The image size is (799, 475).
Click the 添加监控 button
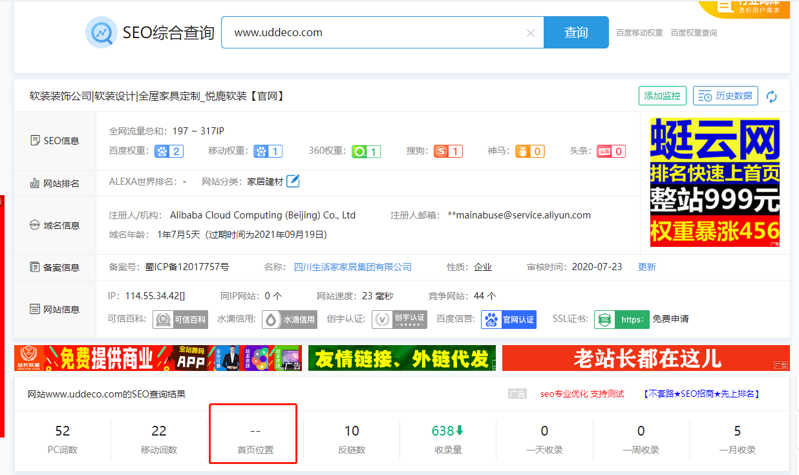[x=662, y=96]
